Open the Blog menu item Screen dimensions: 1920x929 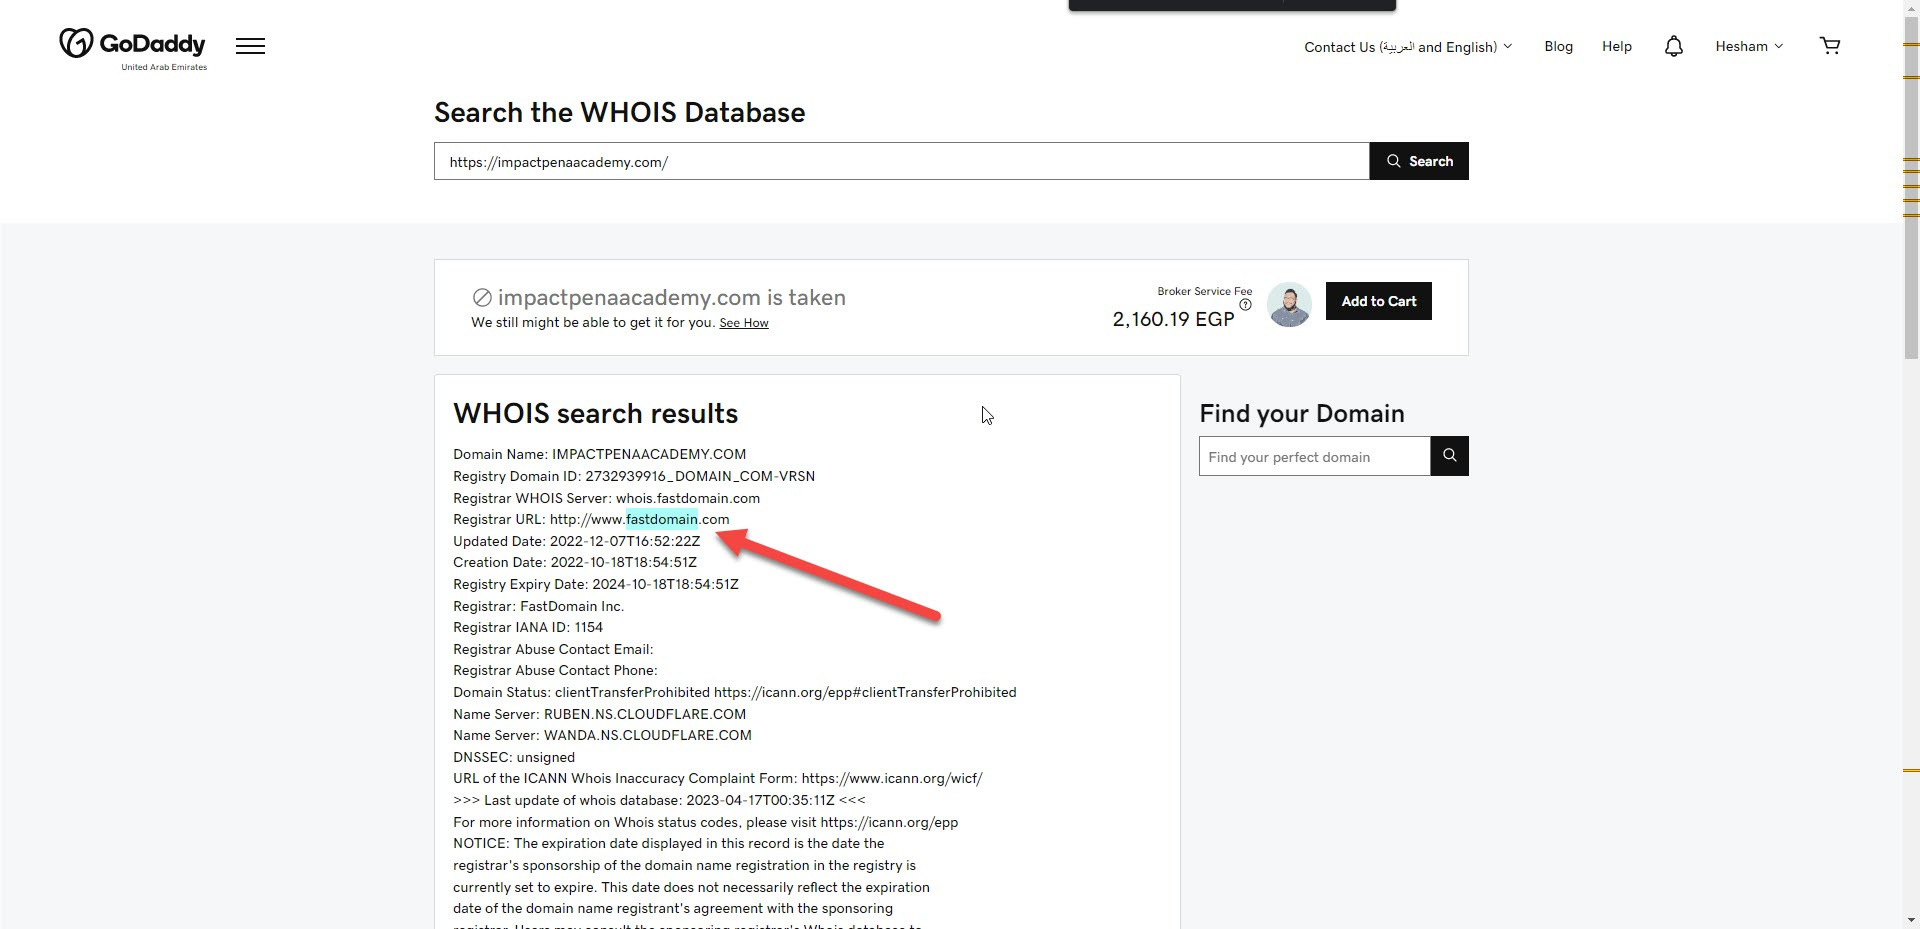pos(1558,47)
